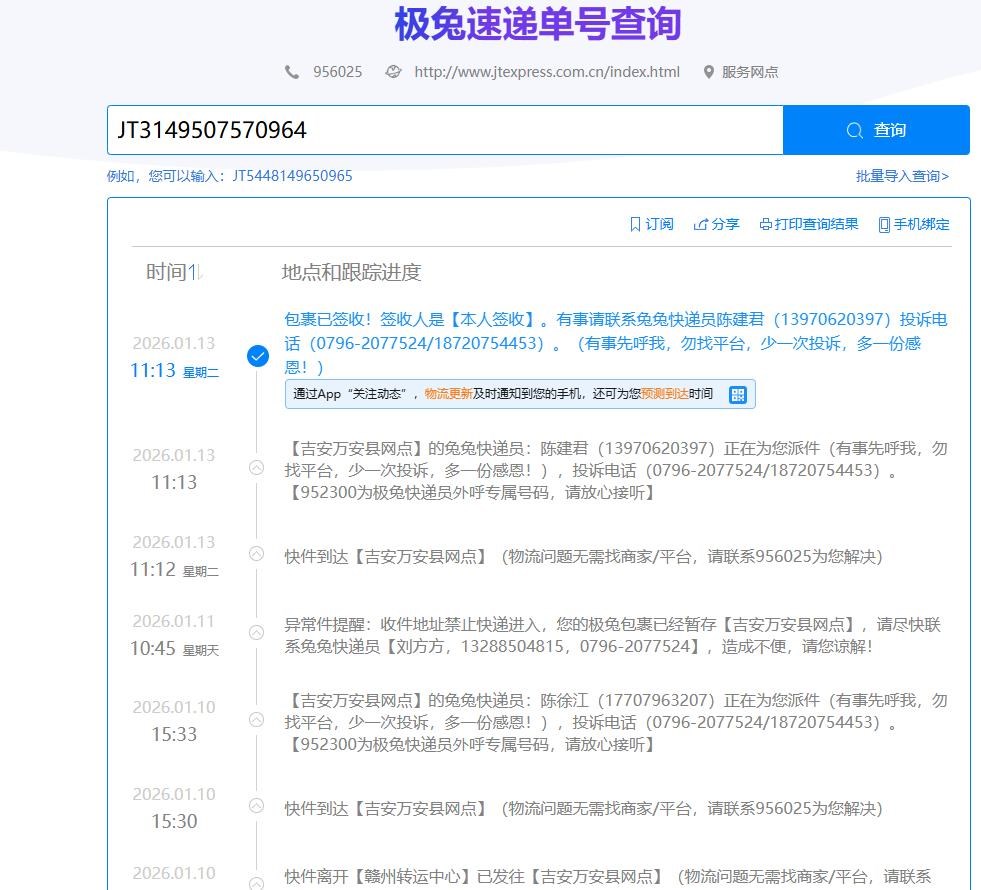The height and width of the screenshot is (890, 981).
Task: Click example tracking number JT5448149650965
Action: pos(292,176)
